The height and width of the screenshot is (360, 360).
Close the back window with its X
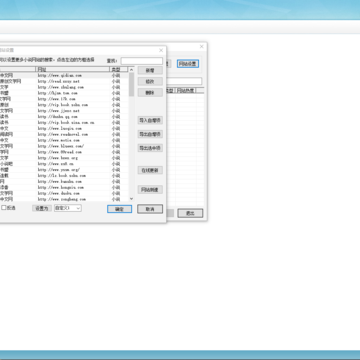[201, 46]
